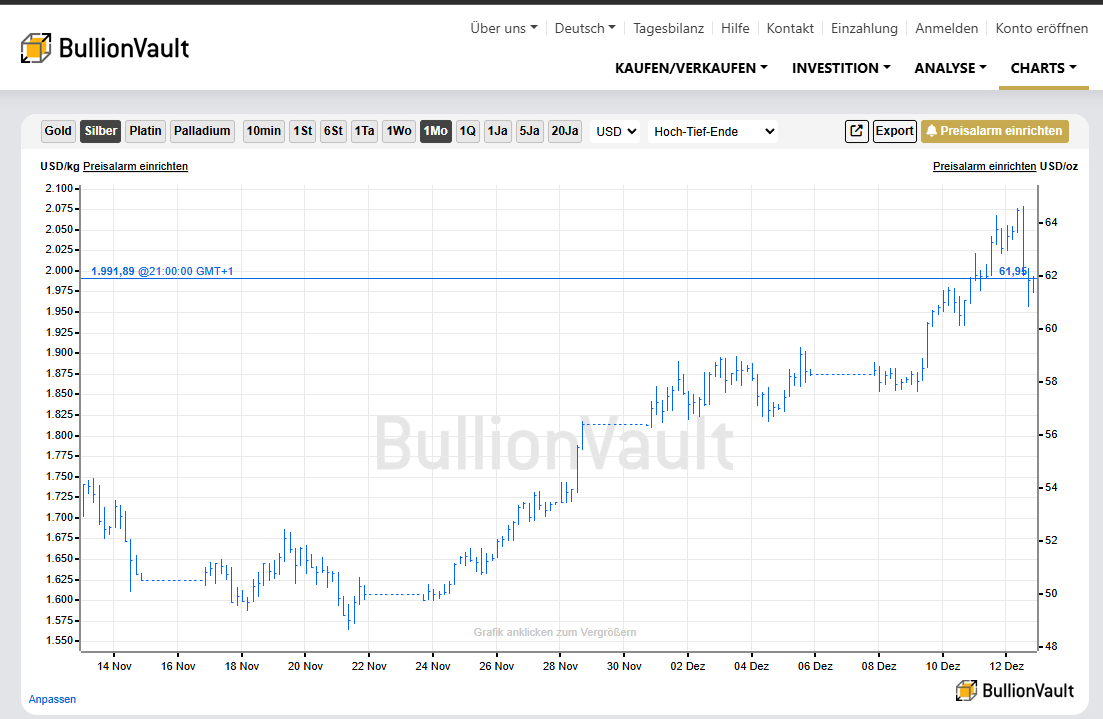
Task: Switch chart range to 1Mo
Action: [x=435, y=131]
